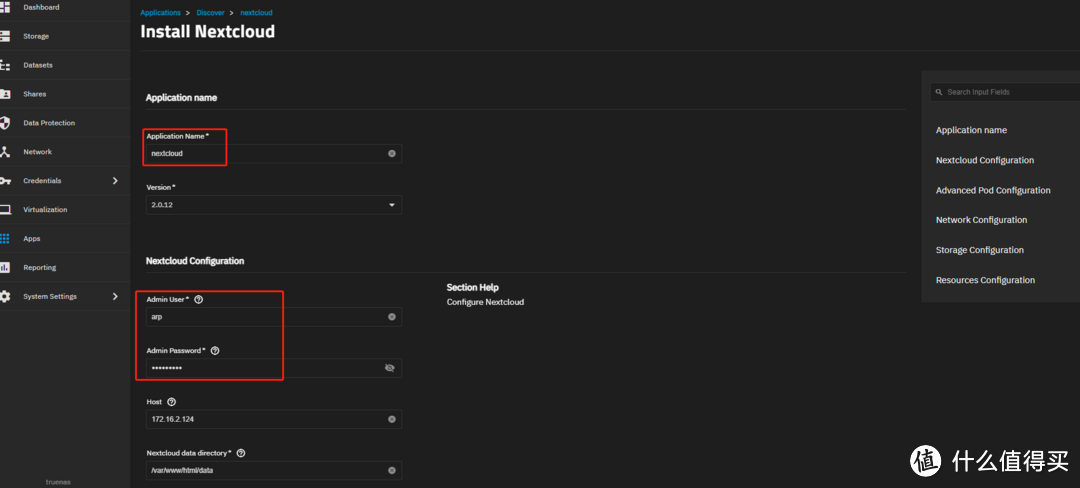Expand the Credentials submenu

[115, 181]
